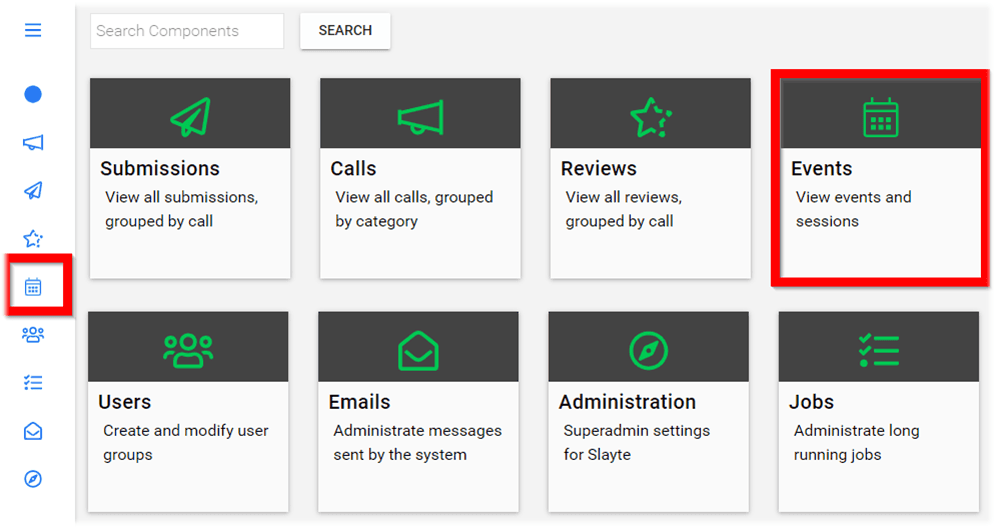Click the green compass on Administration card
The image size is (996, 528).
(x=648, y=351)
